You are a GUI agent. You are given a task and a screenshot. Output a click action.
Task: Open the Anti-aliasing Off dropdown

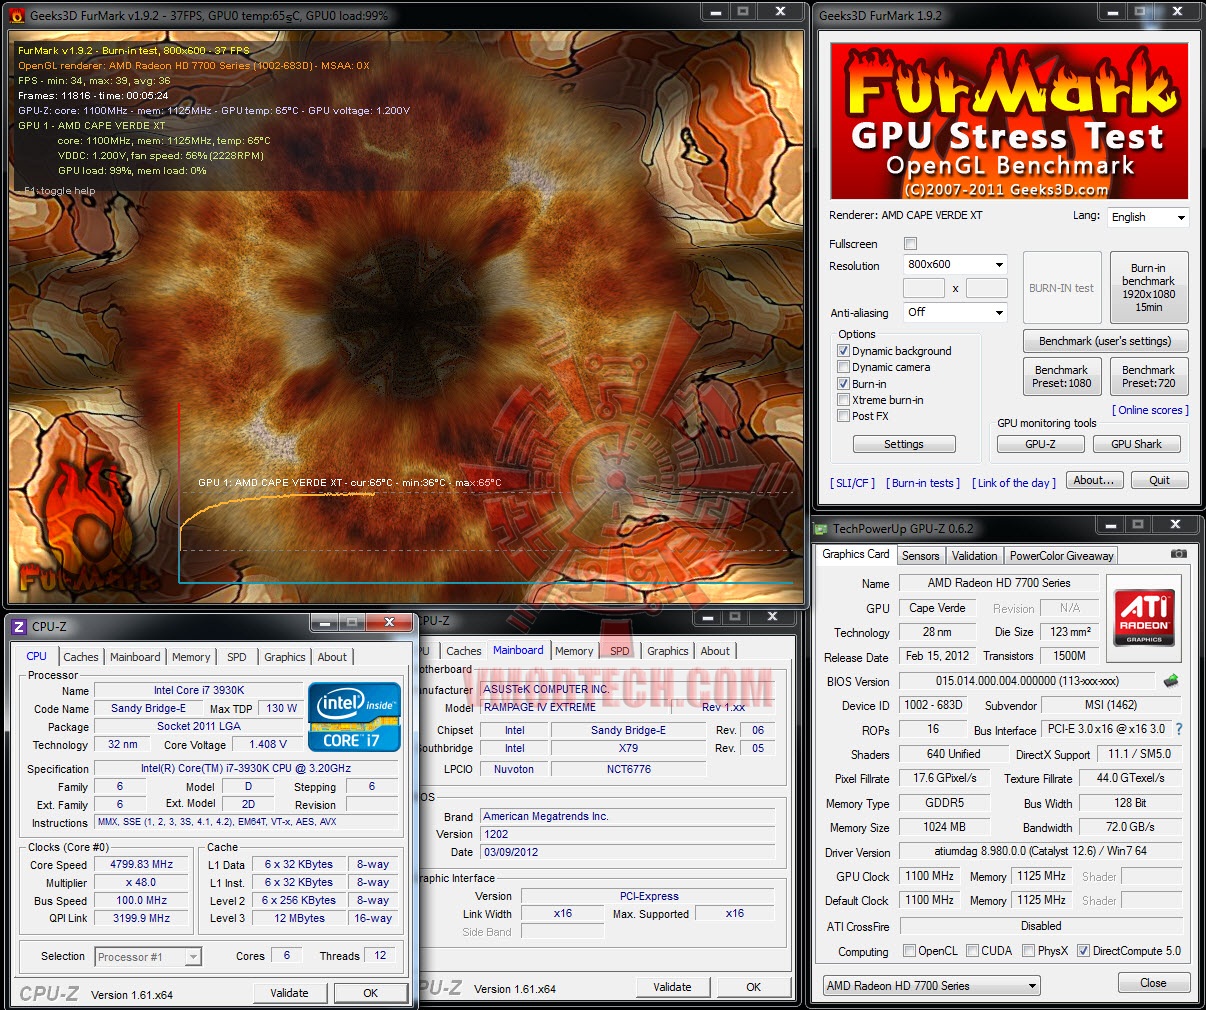click(955, 312)
